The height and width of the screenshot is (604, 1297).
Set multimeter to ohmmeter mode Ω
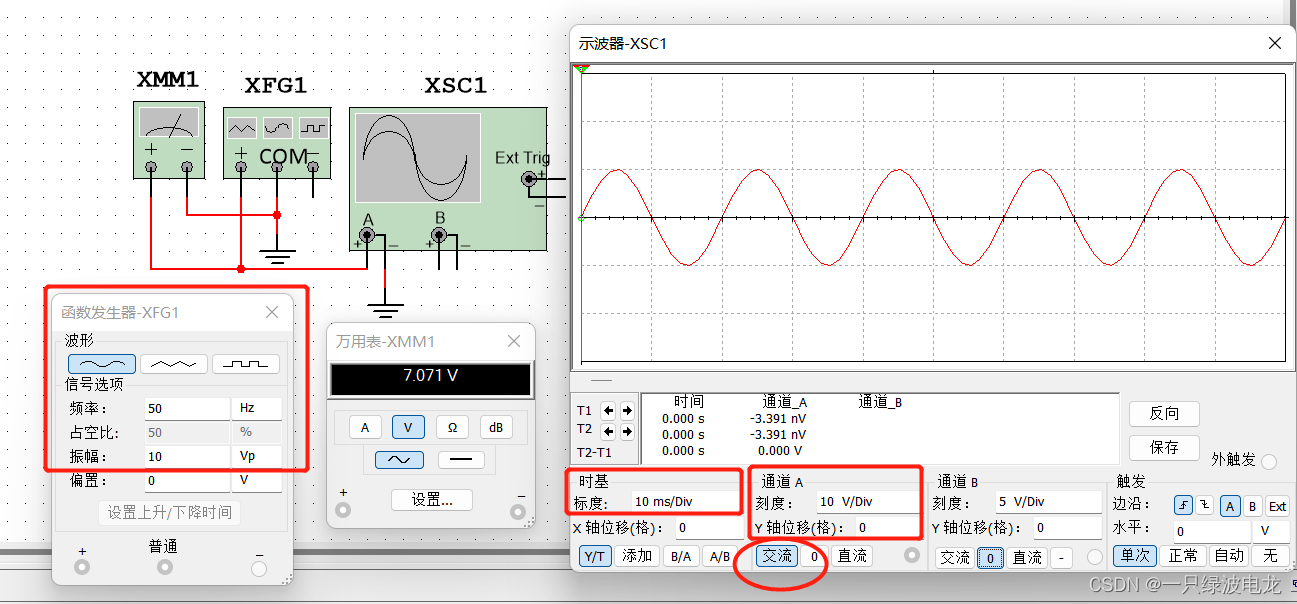452,427
